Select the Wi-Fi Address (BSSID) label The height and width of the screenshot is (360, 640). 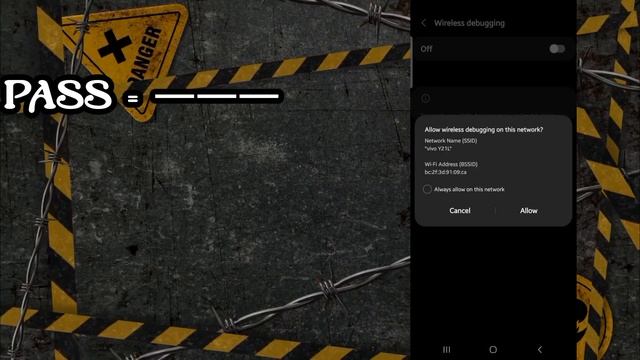(x=451, y=164)
